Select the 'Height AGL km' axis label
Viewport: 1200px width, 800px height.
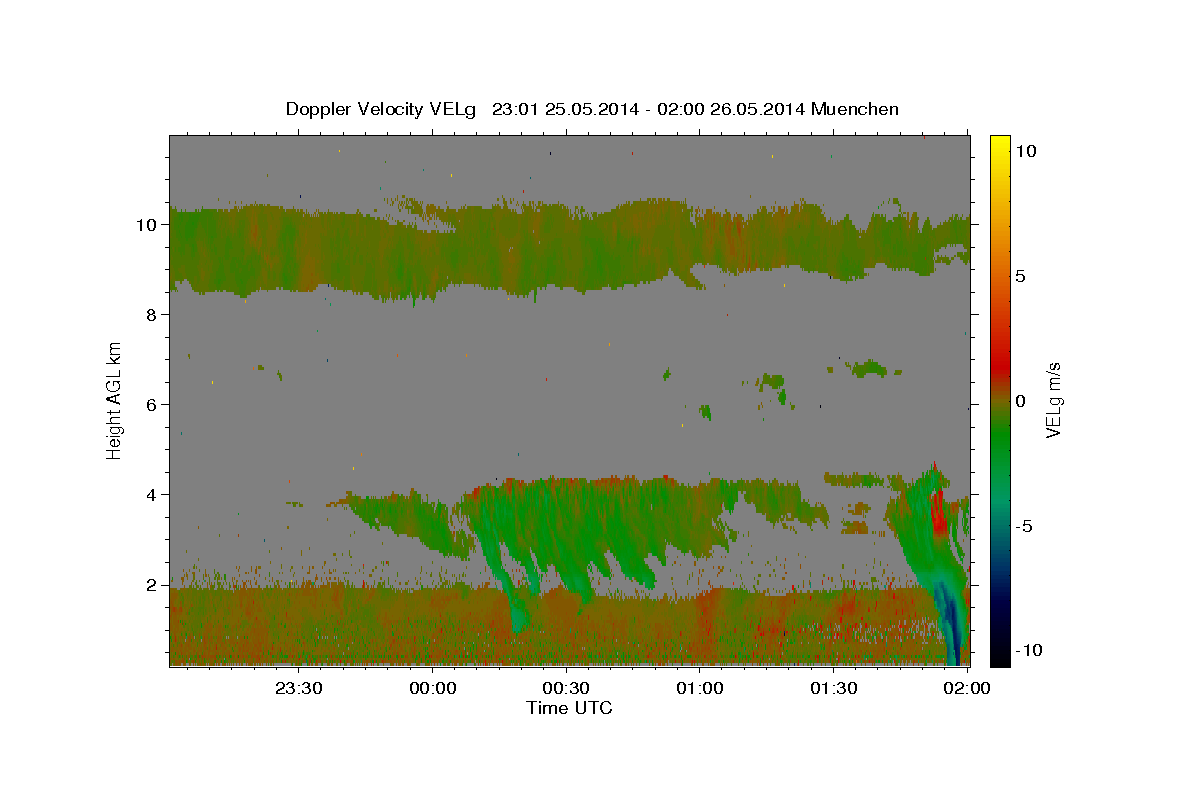[114, 399]
